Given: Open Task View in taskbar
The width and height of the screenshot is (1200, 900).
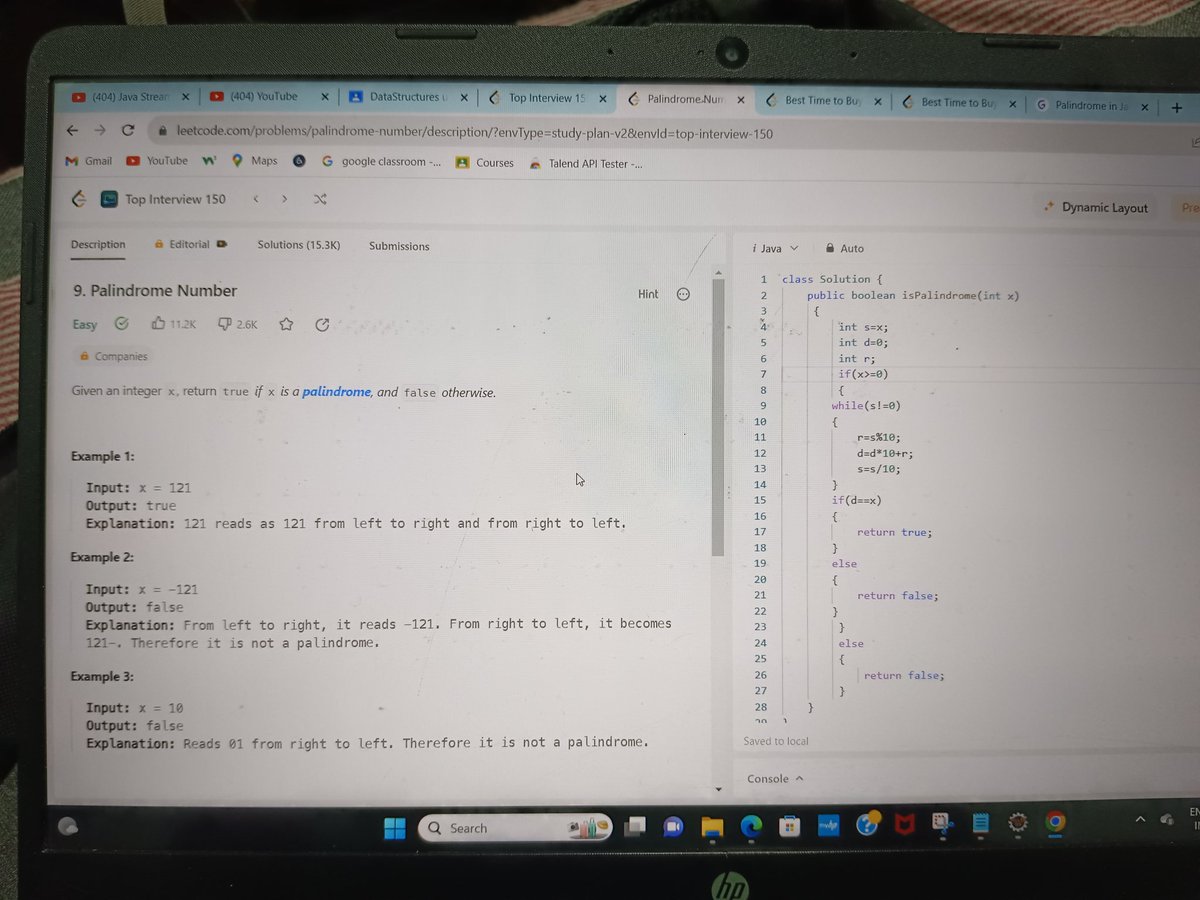Looking at the screenshot, I should point(634,827).
